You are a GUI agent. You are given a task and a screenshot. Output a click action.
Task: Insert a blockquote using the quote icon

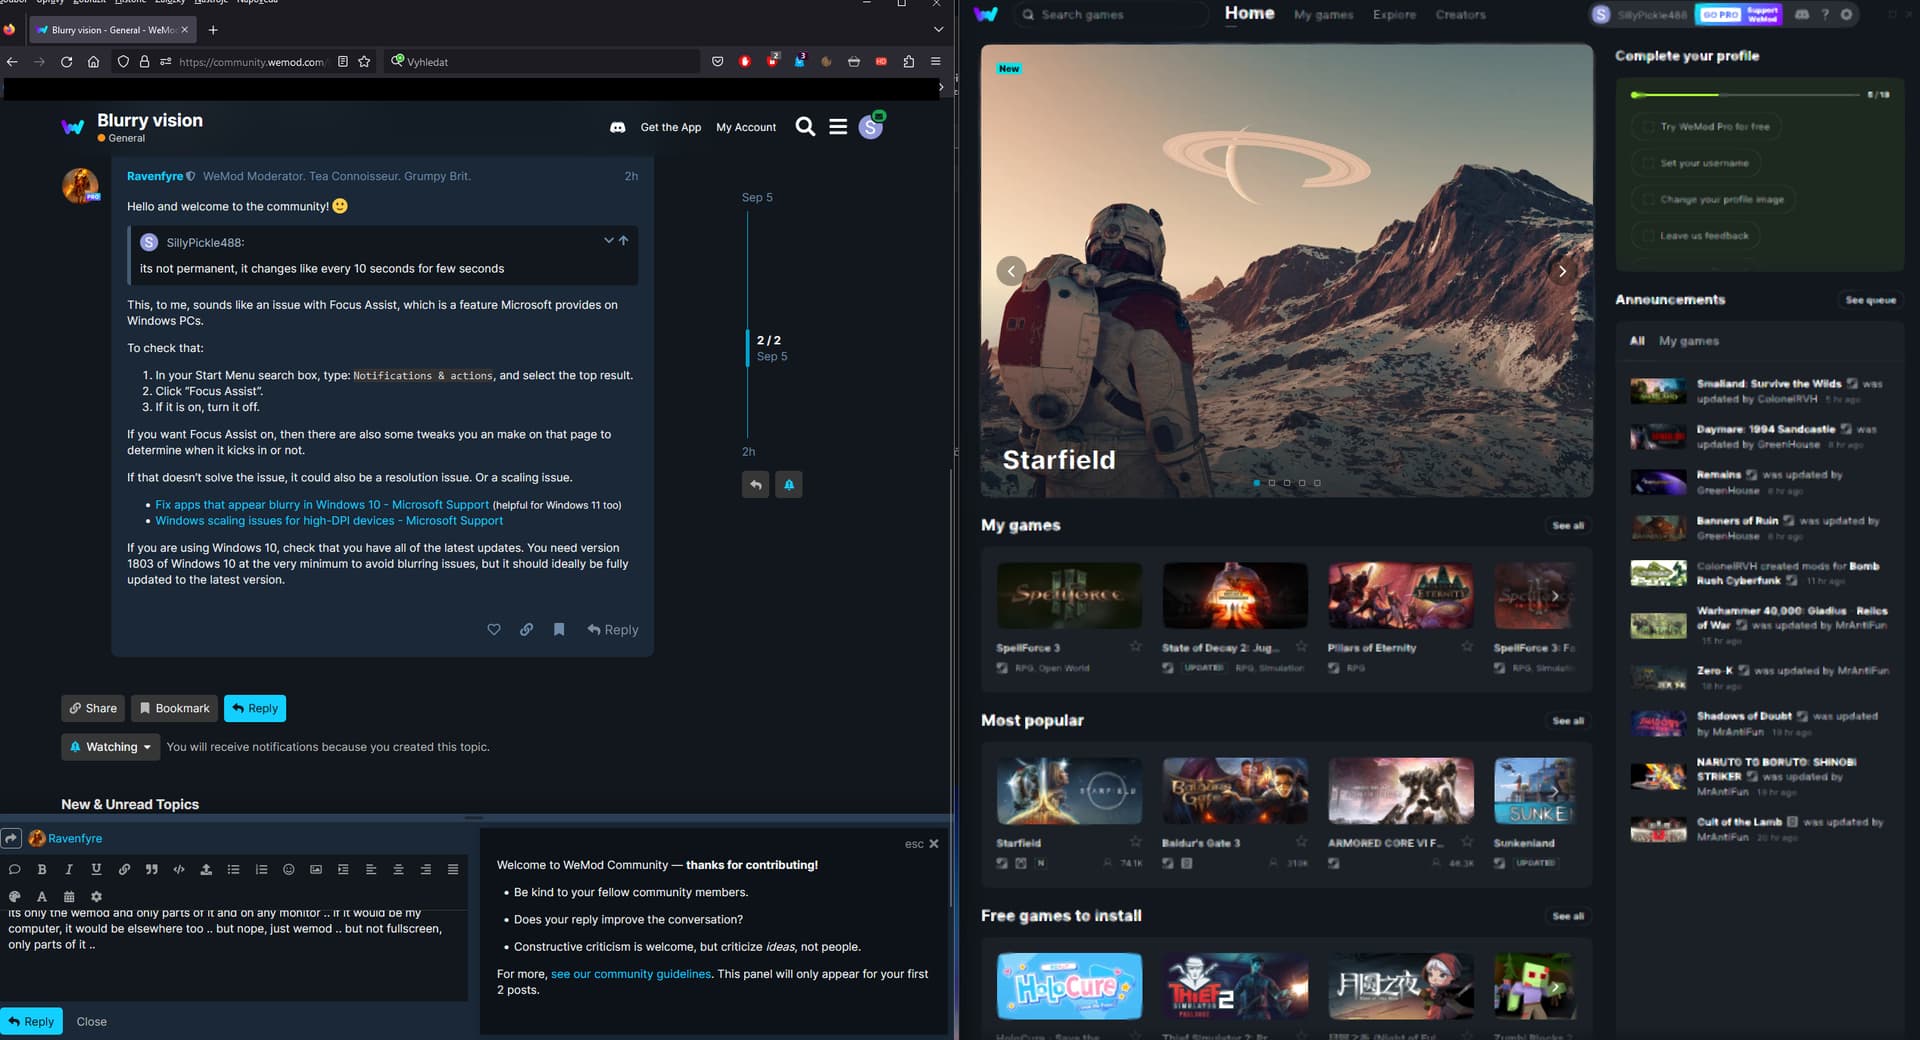(x=151, y=869)
